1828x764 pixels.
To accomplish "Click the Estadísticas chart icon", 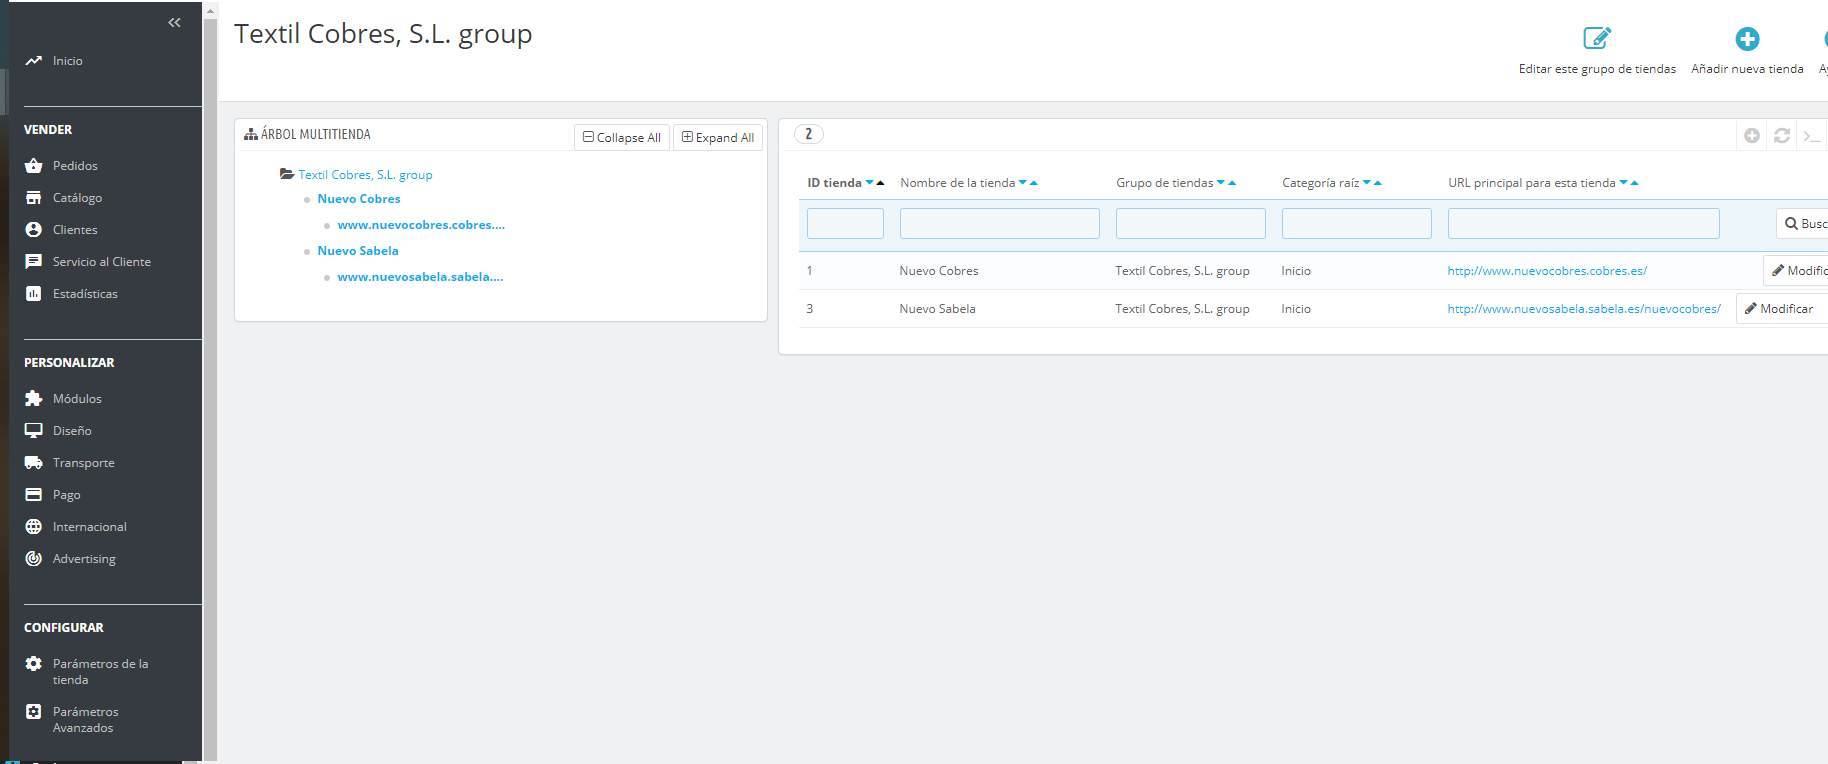I will (x=34, y=294).
